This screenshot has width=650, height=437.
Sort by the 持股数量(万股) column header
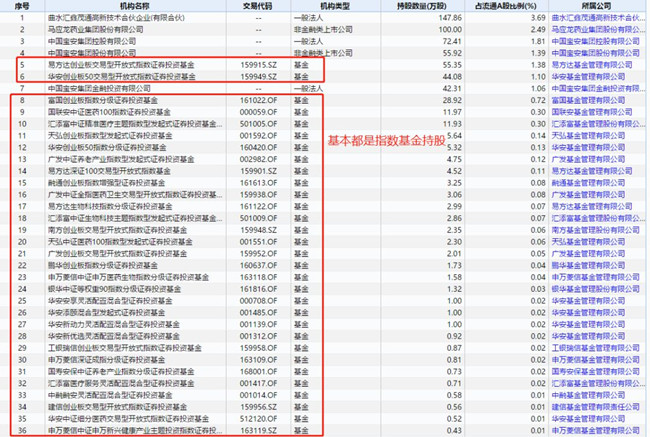422,6
